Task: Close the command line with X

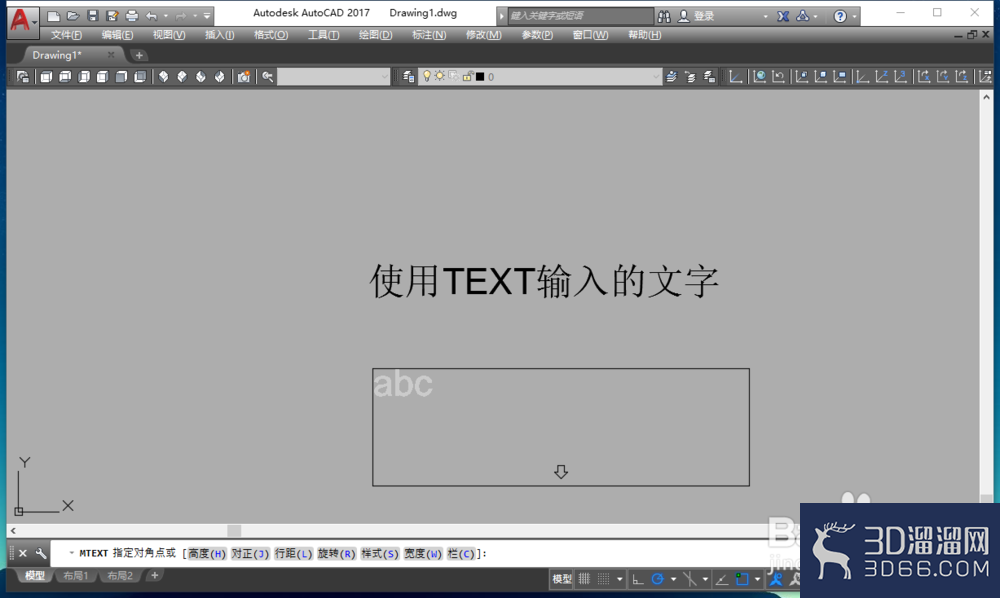Action: [x=22, y=553]
